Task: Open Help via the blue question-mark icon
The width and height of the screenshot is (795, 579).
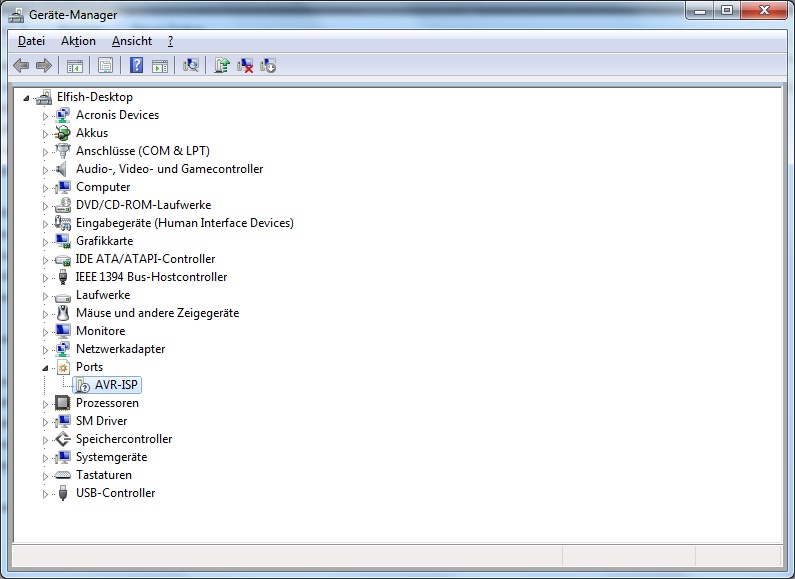Action: (x=136, y=65)
